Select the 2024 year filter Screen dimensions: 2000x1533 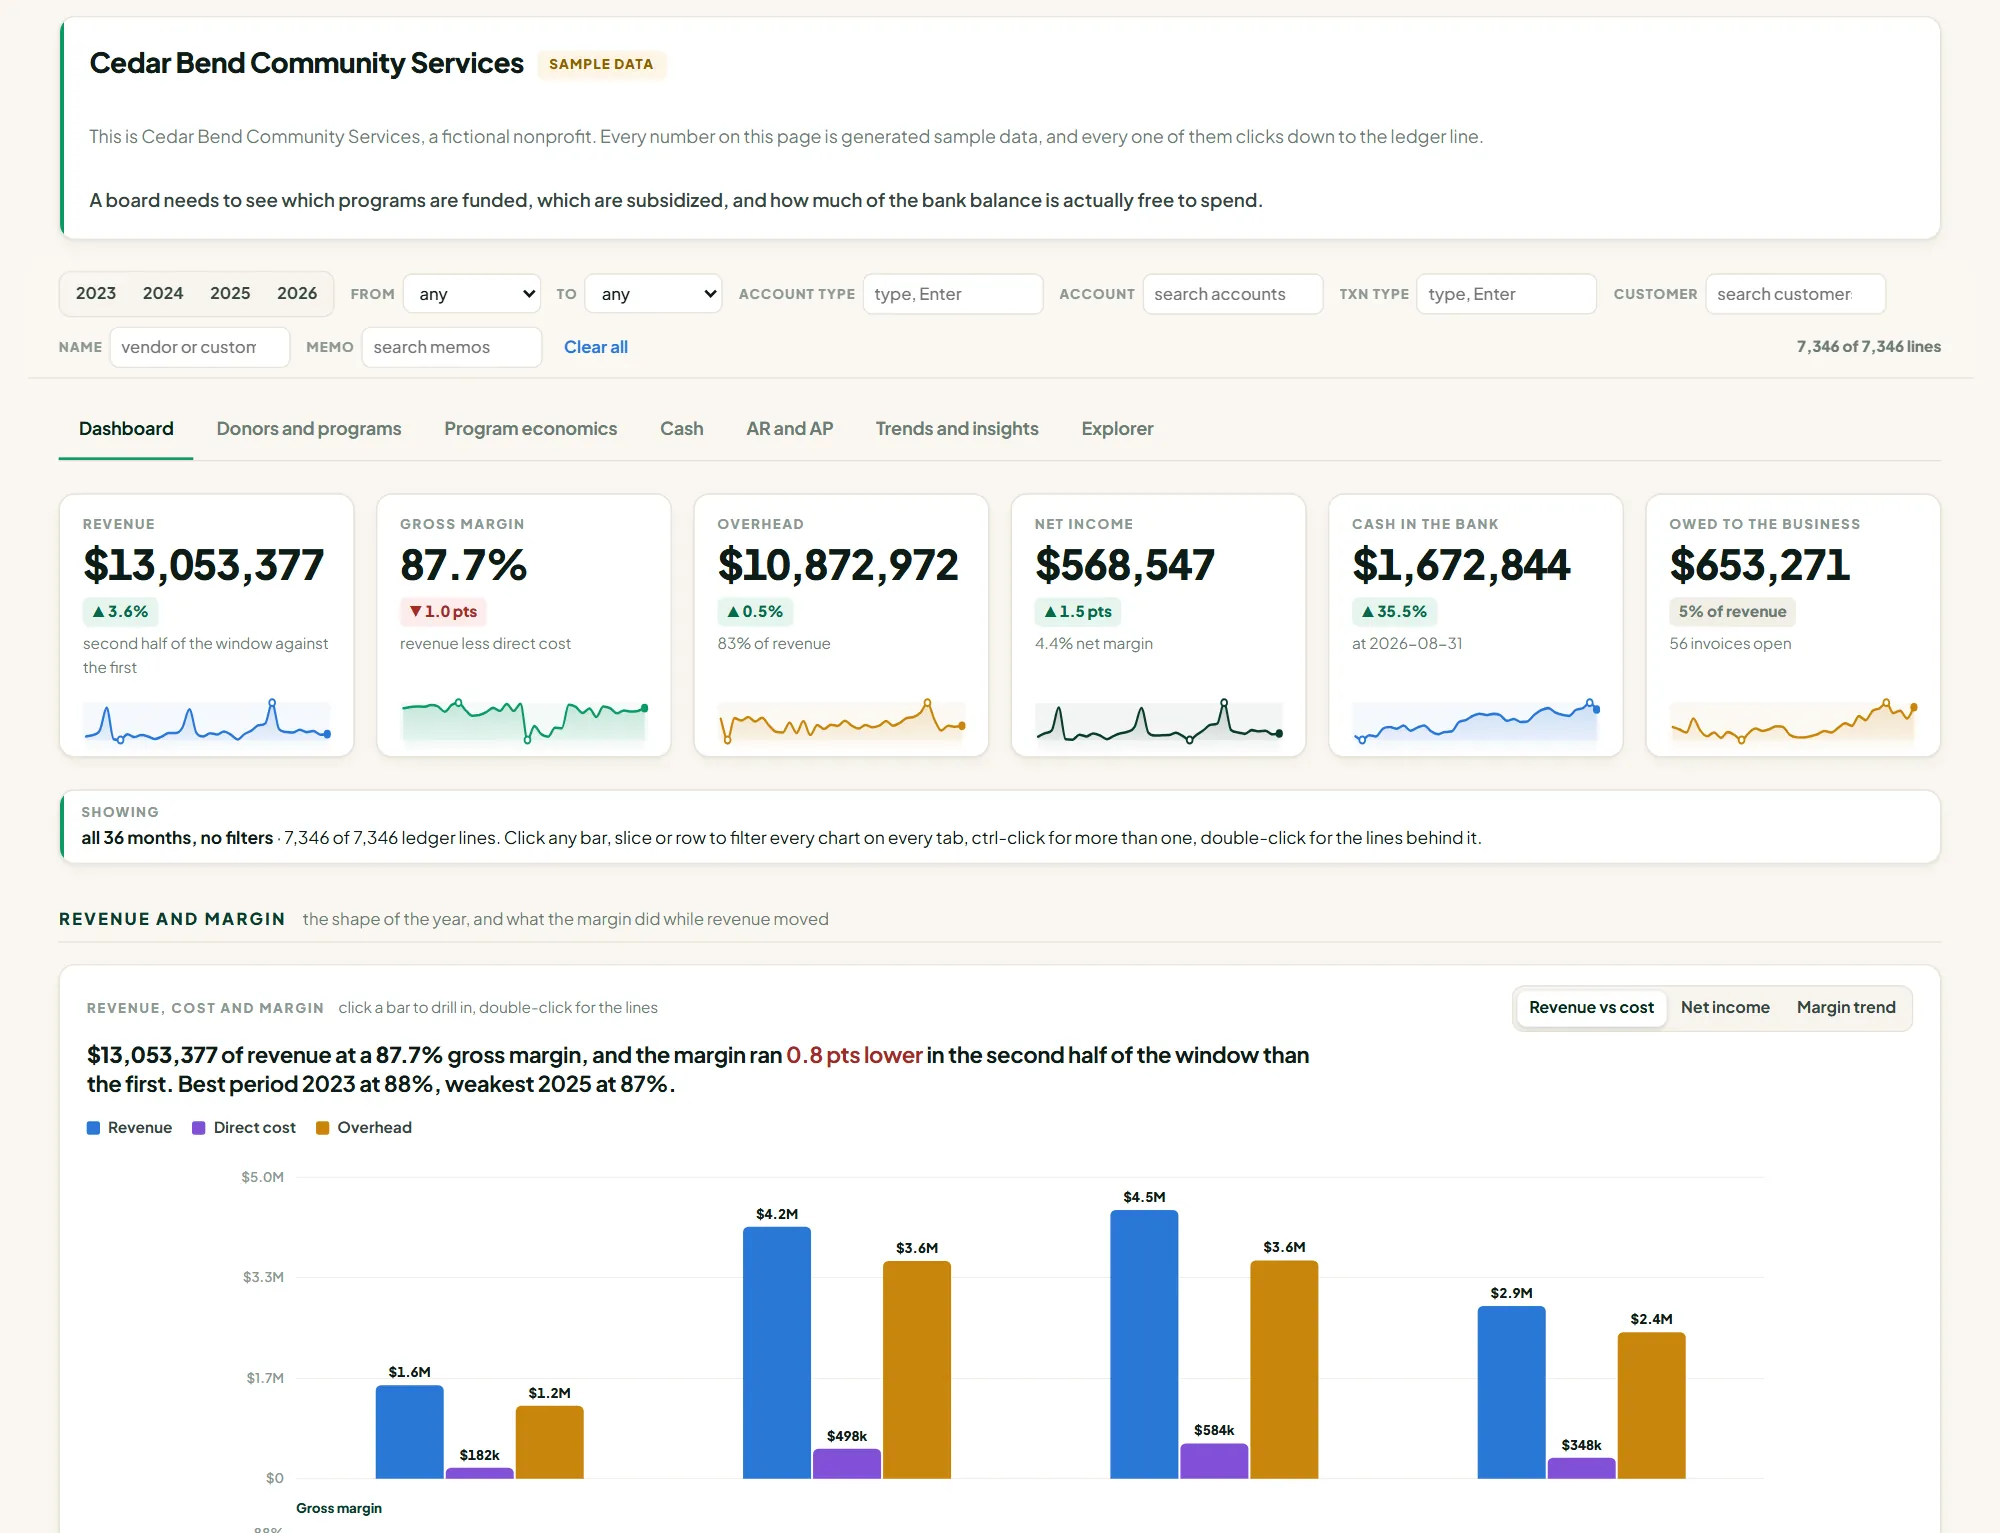[x=163, y=293]
